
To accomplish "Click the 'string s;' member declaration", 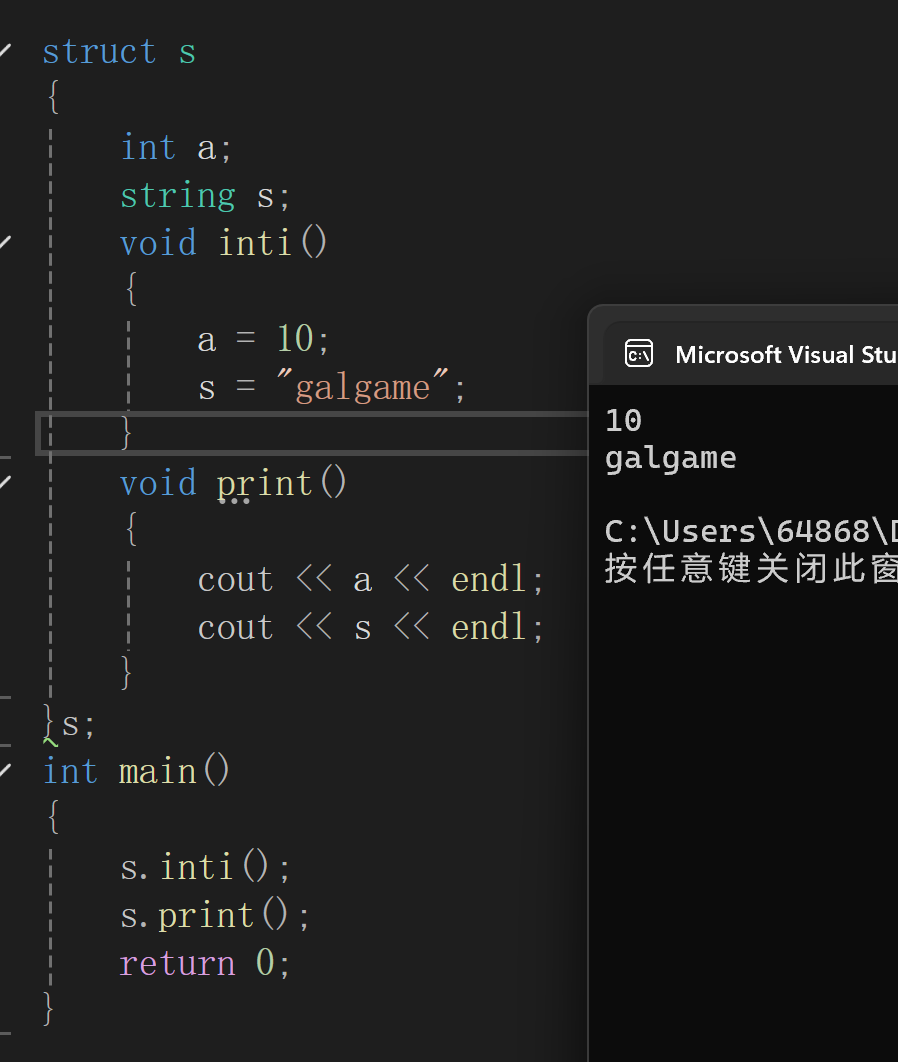I will point(205,196).
